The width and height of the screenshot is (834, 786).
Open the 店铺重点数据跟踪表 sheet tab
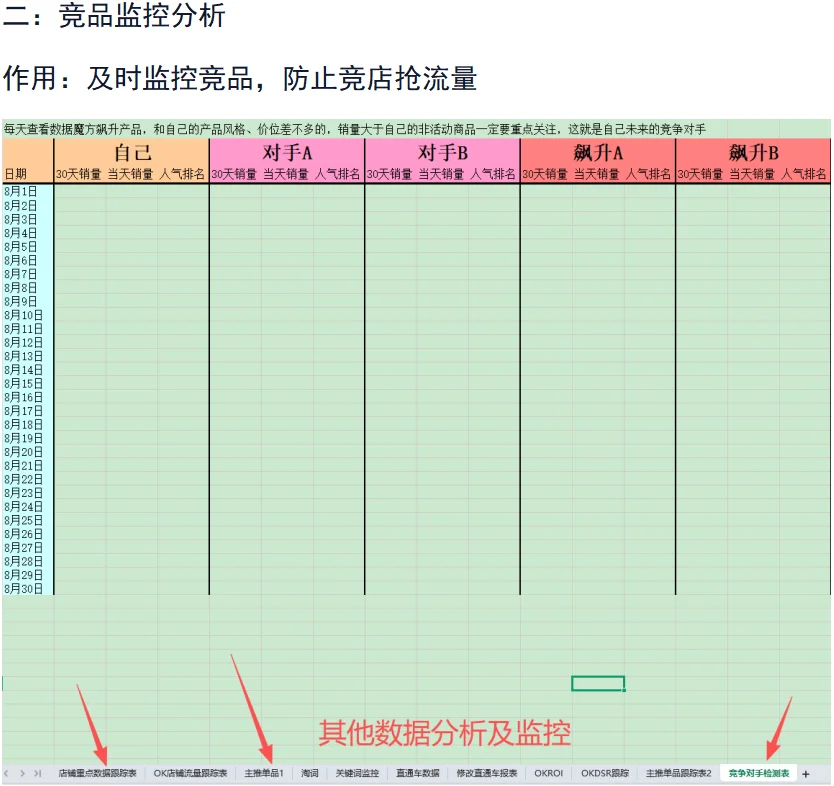point(97,773)
